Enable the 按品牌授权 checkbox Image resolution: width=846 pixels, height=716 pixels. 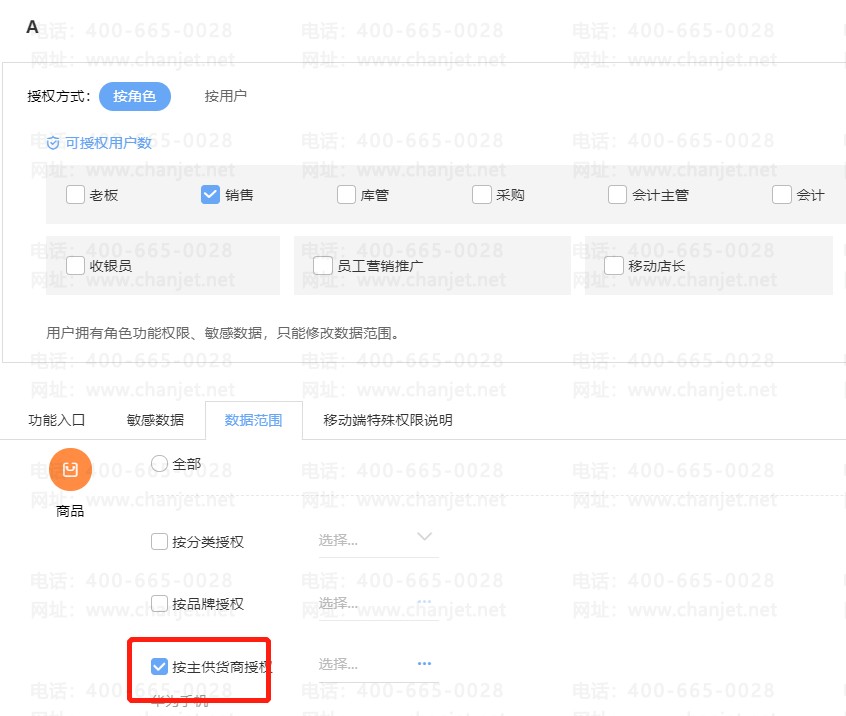point(159,603)
